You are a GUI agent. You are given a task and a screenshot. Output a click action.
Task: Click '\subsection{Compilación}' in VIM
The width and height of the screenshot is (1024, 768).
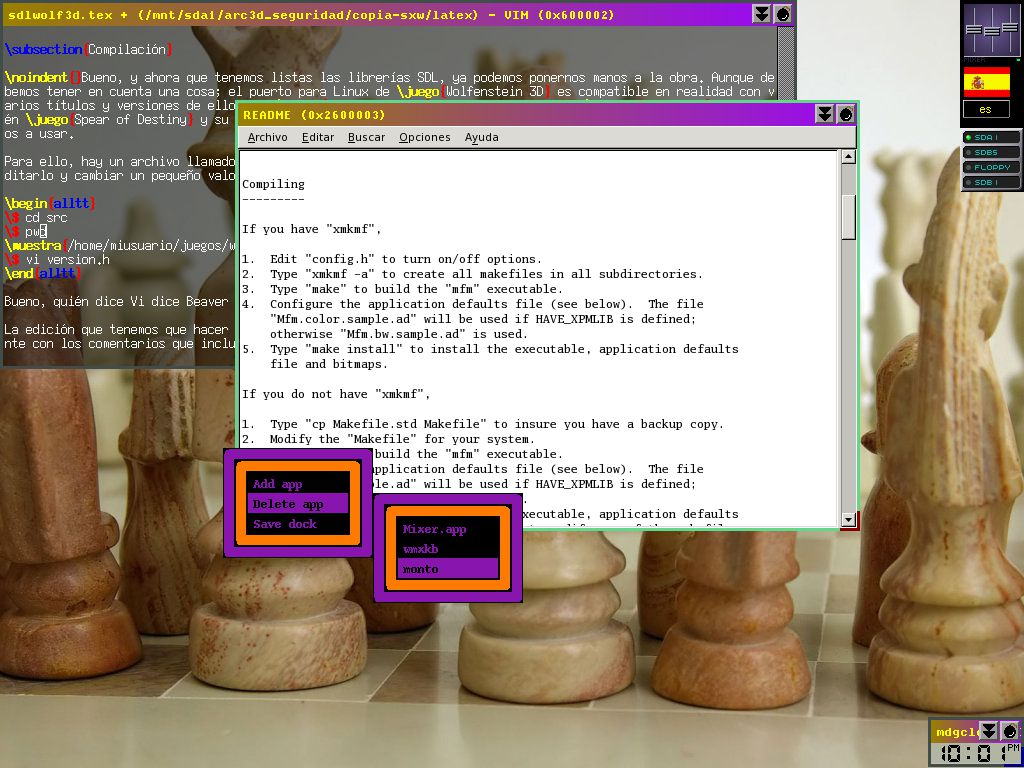(x=88, y=50)
